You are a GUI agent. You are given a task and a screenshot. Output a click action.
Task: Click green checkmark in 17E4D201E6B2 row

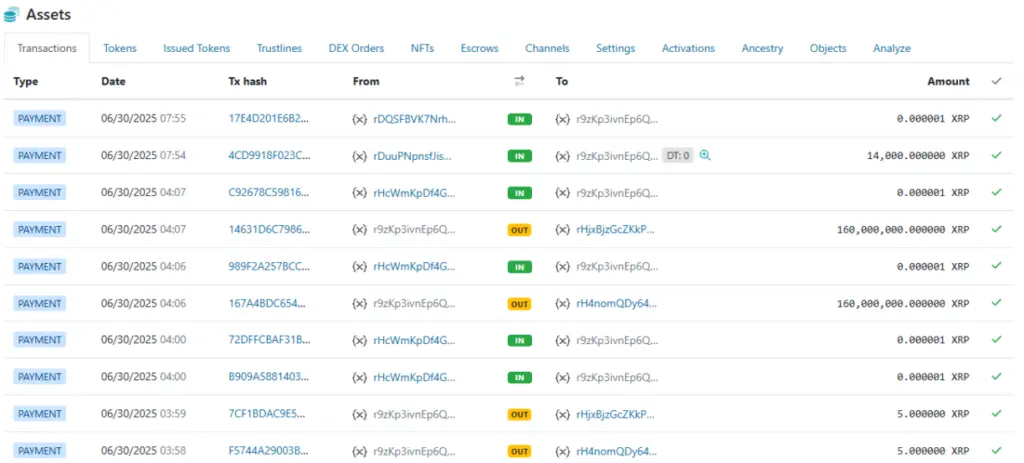click(x=996, y=118)
